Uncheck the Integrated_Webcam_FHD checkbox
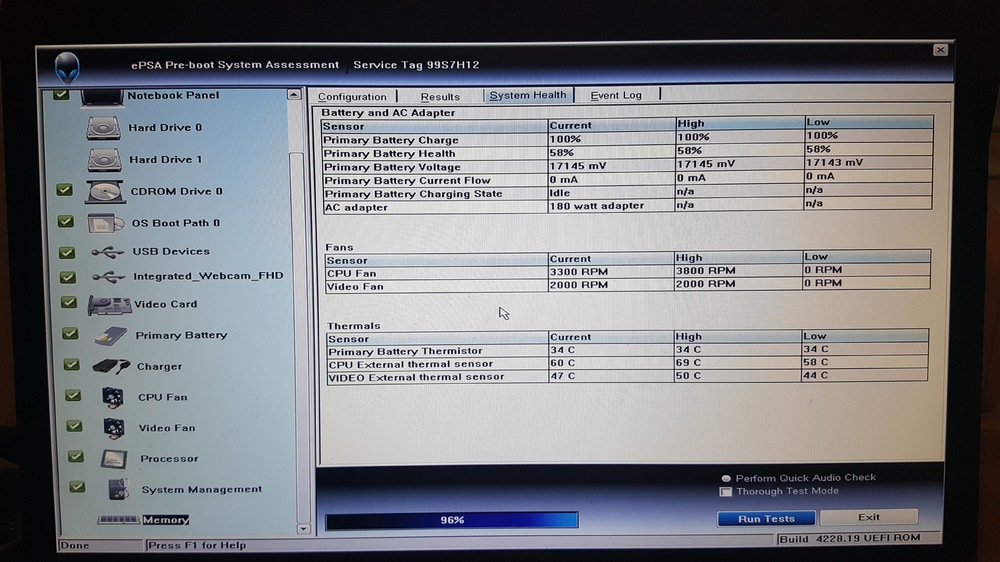 [x=67, y=277]
